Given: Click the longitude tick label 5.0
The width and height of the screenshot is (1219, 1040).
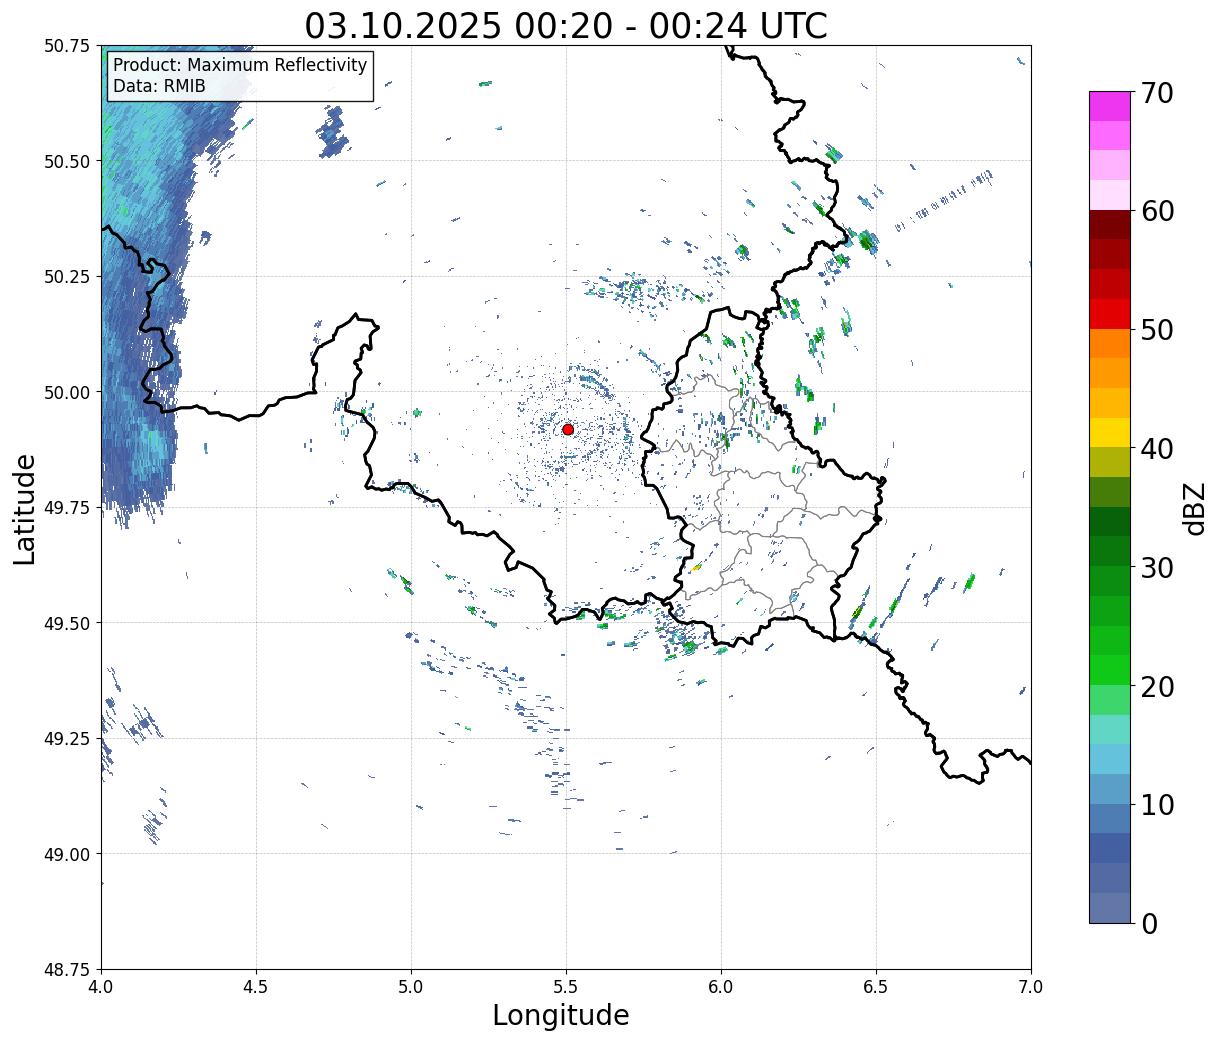Looking at the screenshot, I should point(411,987).
